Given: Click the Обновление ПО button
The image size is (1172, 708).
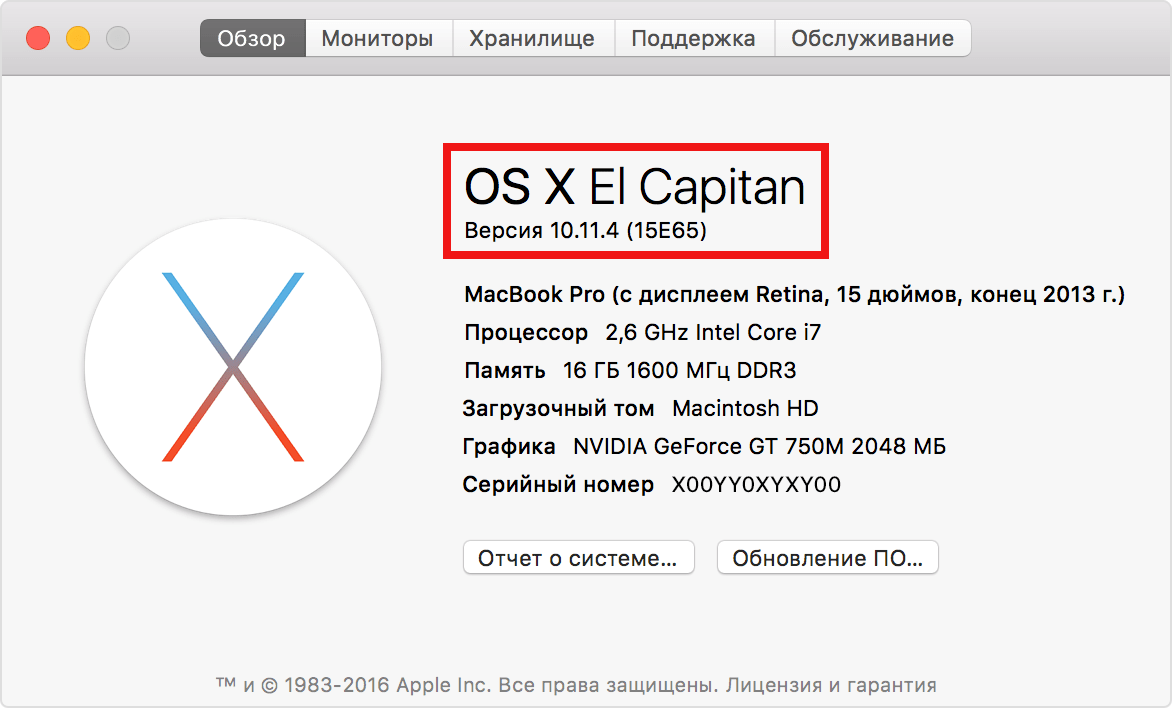Looking at the screenshot, I should point(827,558).
